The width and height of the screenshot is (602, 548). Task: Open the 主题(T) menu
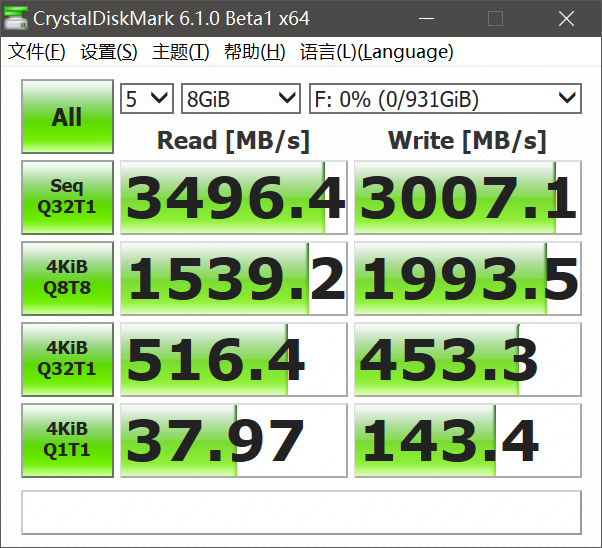pyautogui.click(x=181, y=52)
